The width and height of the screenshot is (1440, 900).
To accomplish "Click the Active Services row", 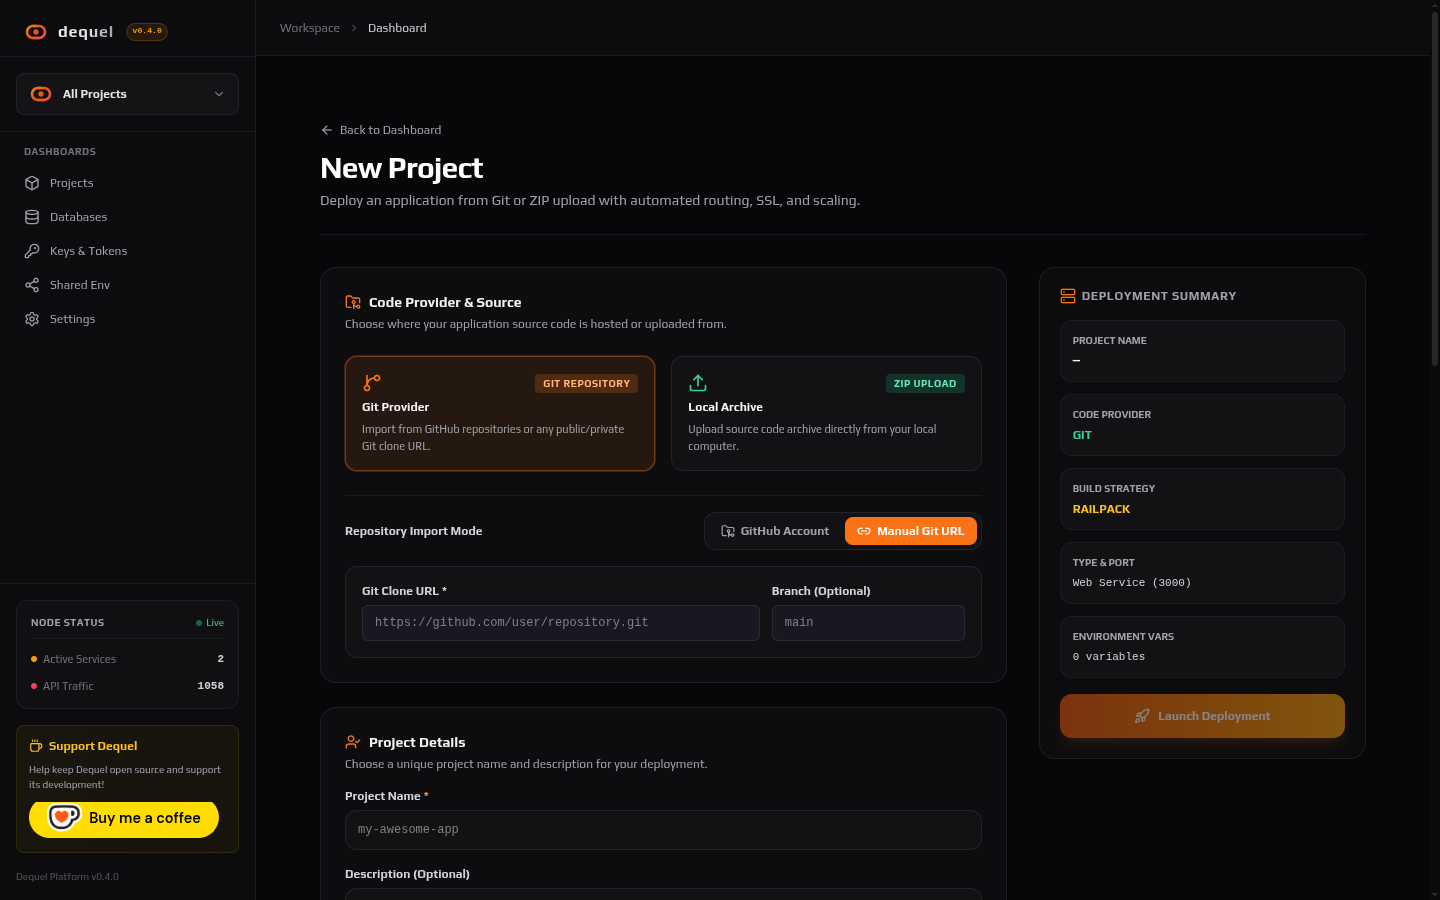I will click(127, 659).
